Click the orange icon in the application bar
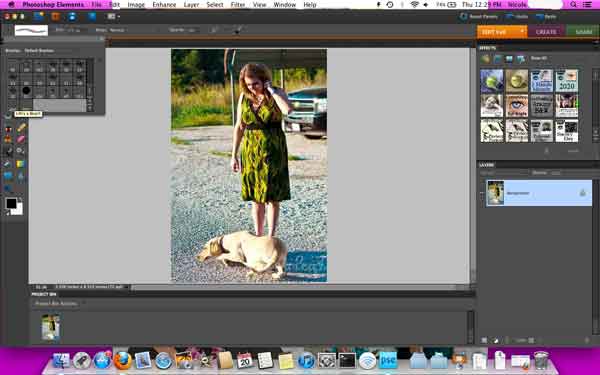Viewport: 600px width, 375px height. click(x=56, y=16)
